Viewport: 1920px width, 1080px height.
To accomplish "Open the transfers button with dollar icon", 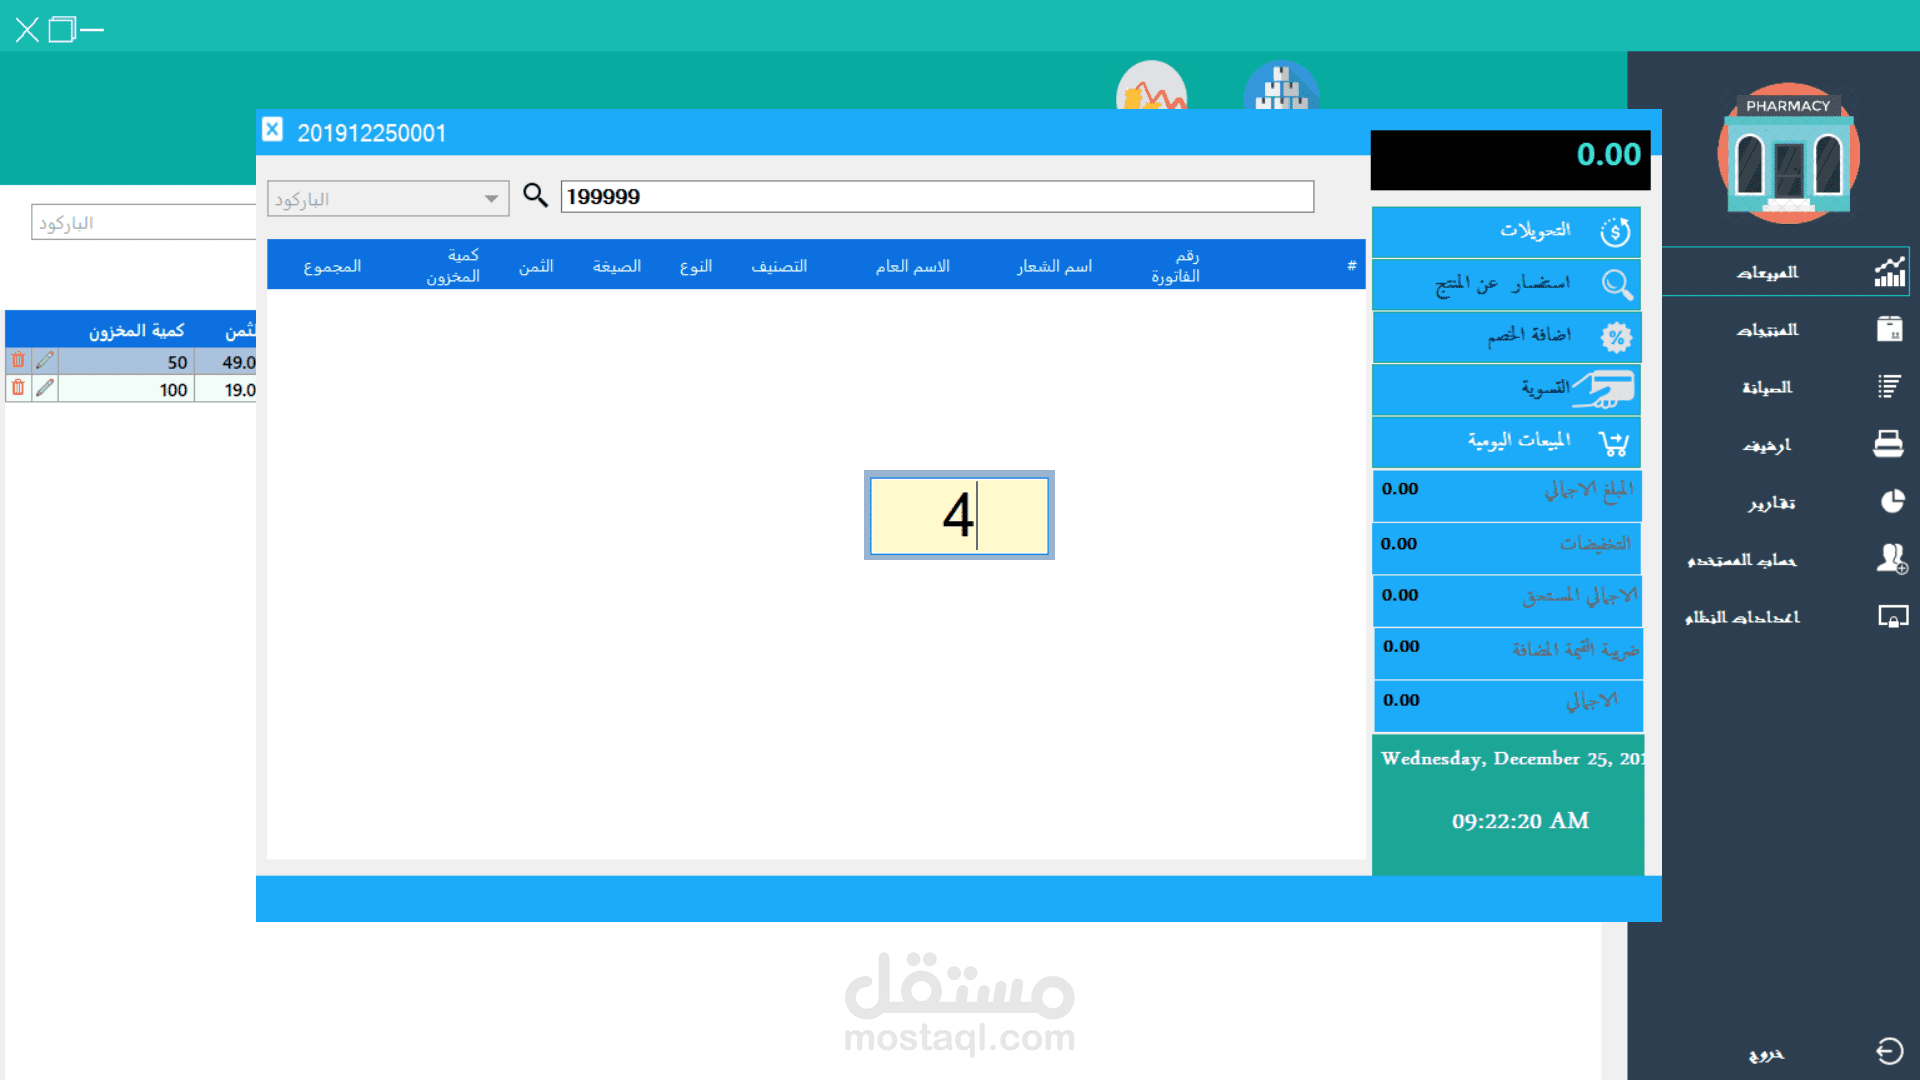I will tap(1506, 232).
